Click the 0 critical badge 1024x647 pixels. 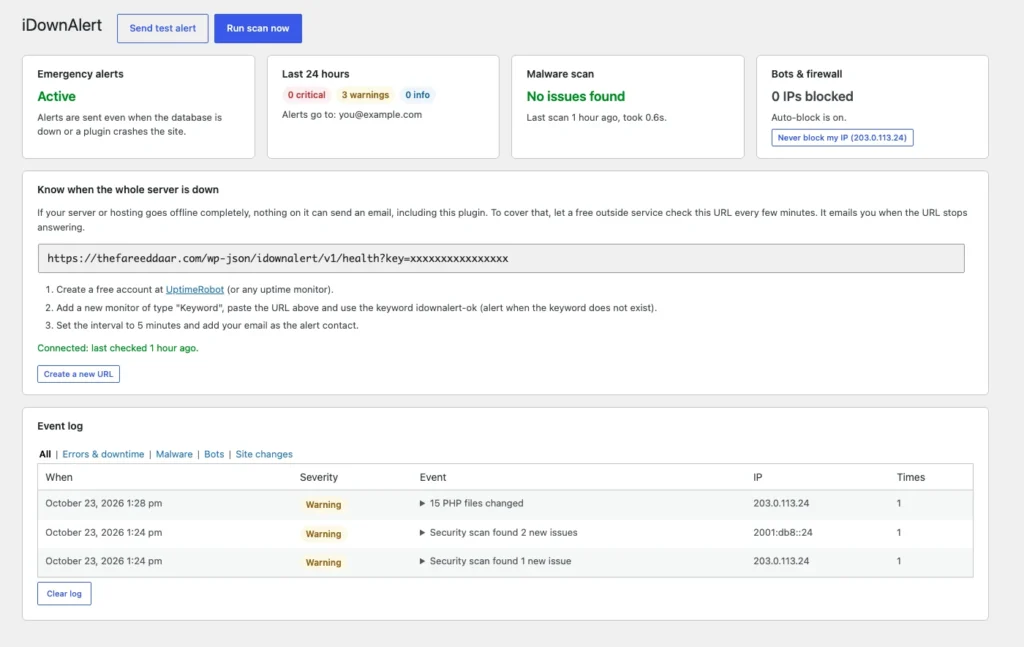[x=306, y=95]
